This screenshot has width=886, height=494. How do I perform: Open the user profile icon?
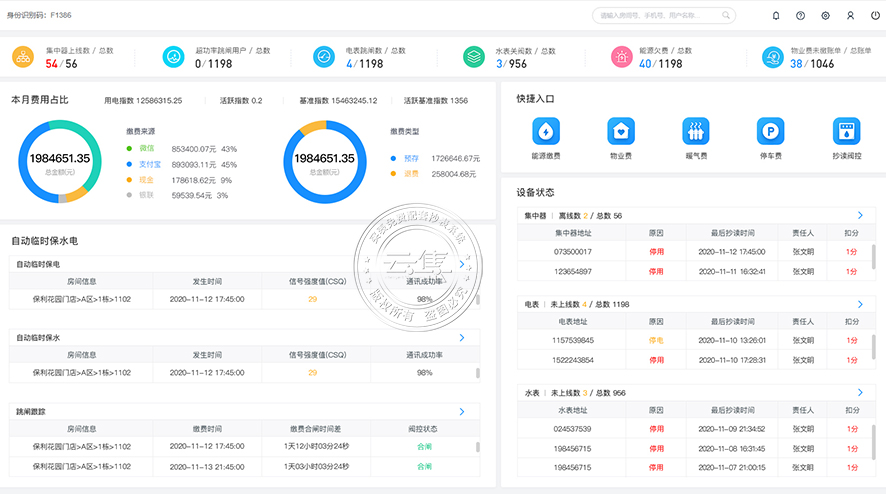(850, 16)
